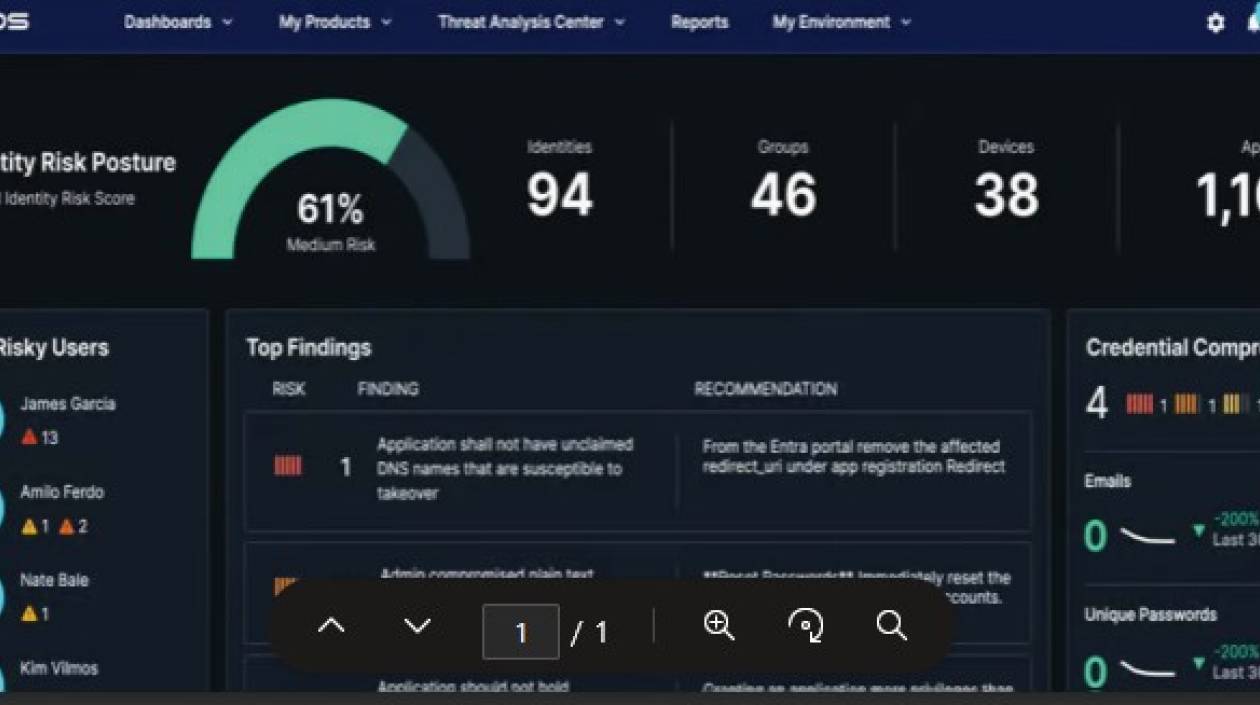
Task: Click the red severity bar icon near Credential count 4
Action: coord(1140,404)
